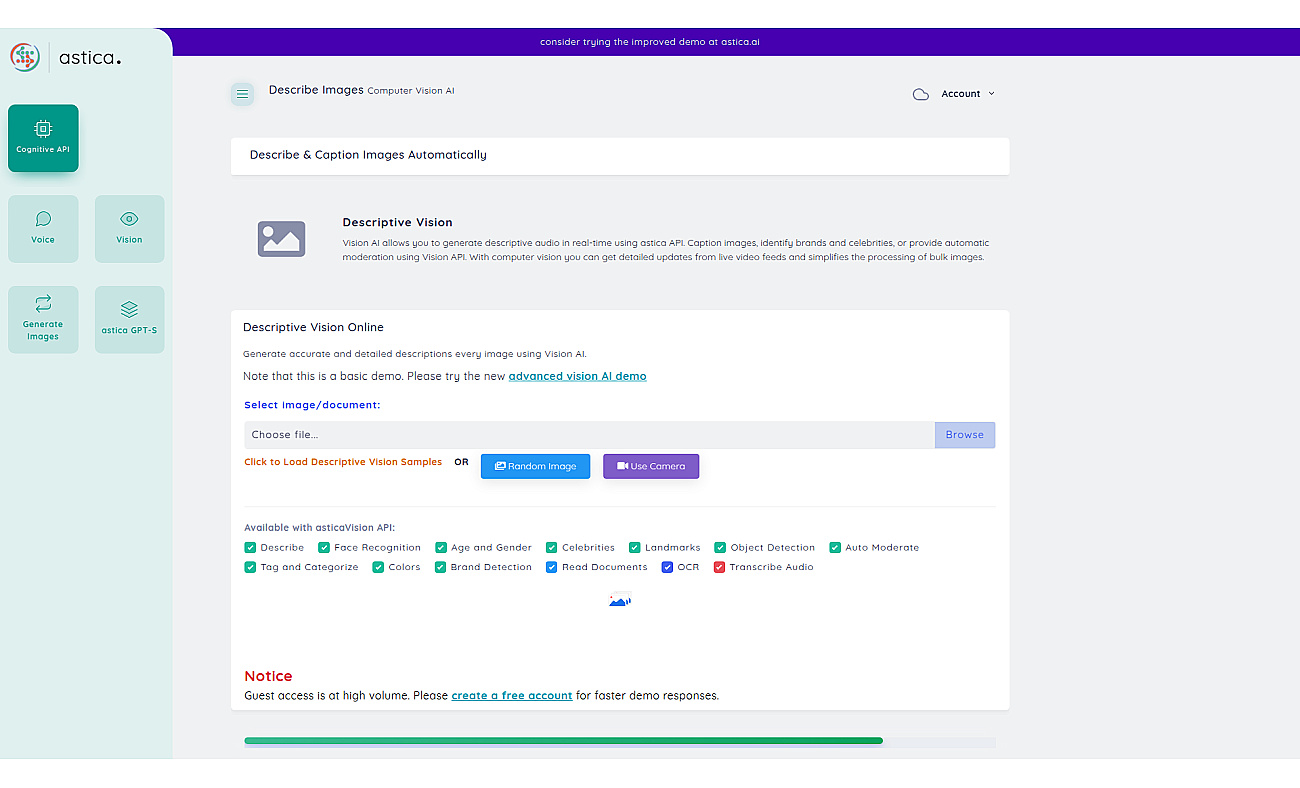Toggle Tag and Categorize checkbox
Viewport: 1300px width, 788px height.
pos(250,567)
